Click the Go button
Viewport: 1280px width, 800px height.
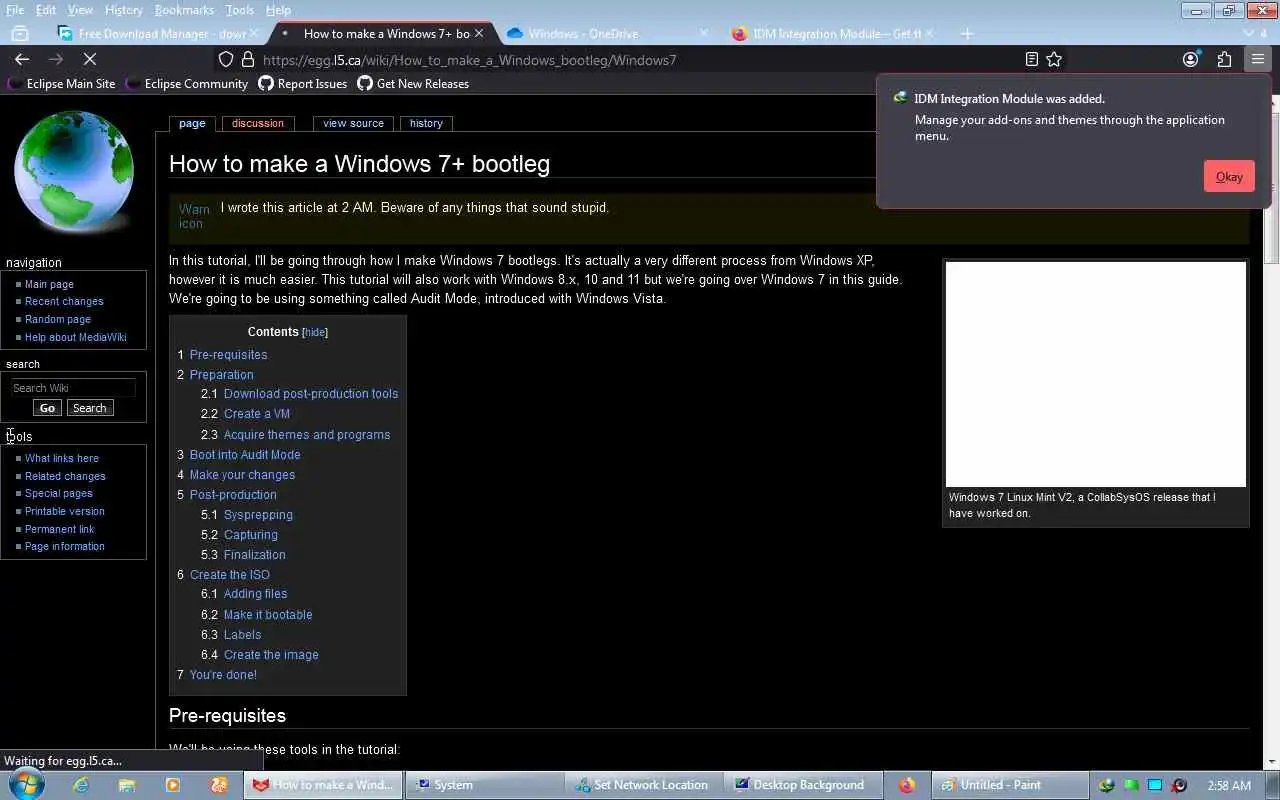tap(47, 408)
